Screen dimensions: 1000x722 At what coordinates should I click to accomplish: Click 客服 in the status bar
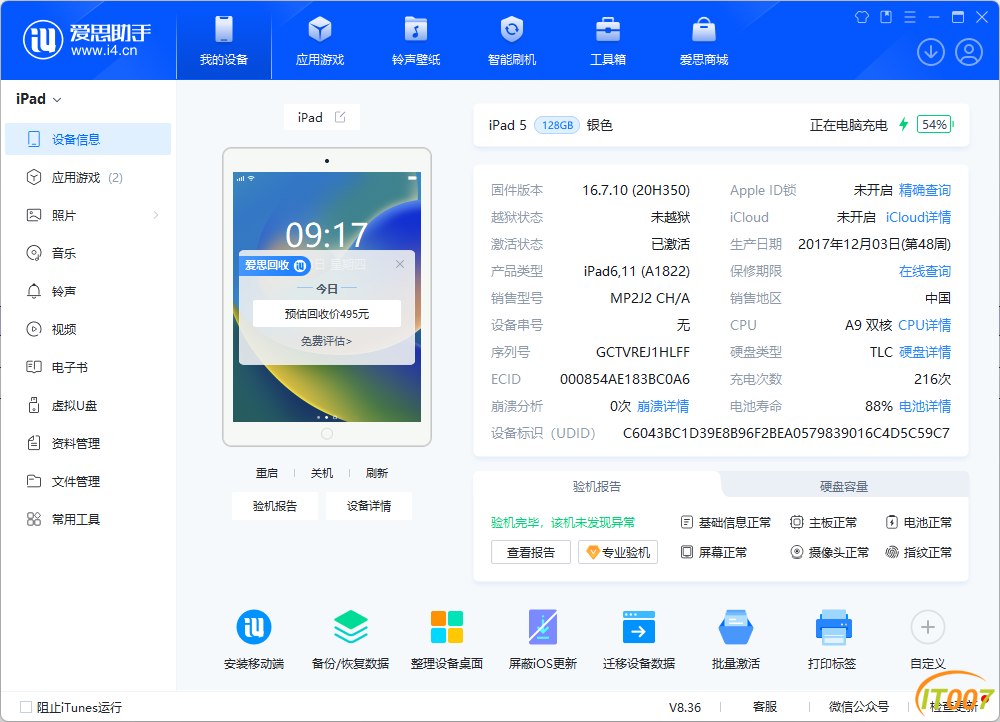[x=765, y=707]
